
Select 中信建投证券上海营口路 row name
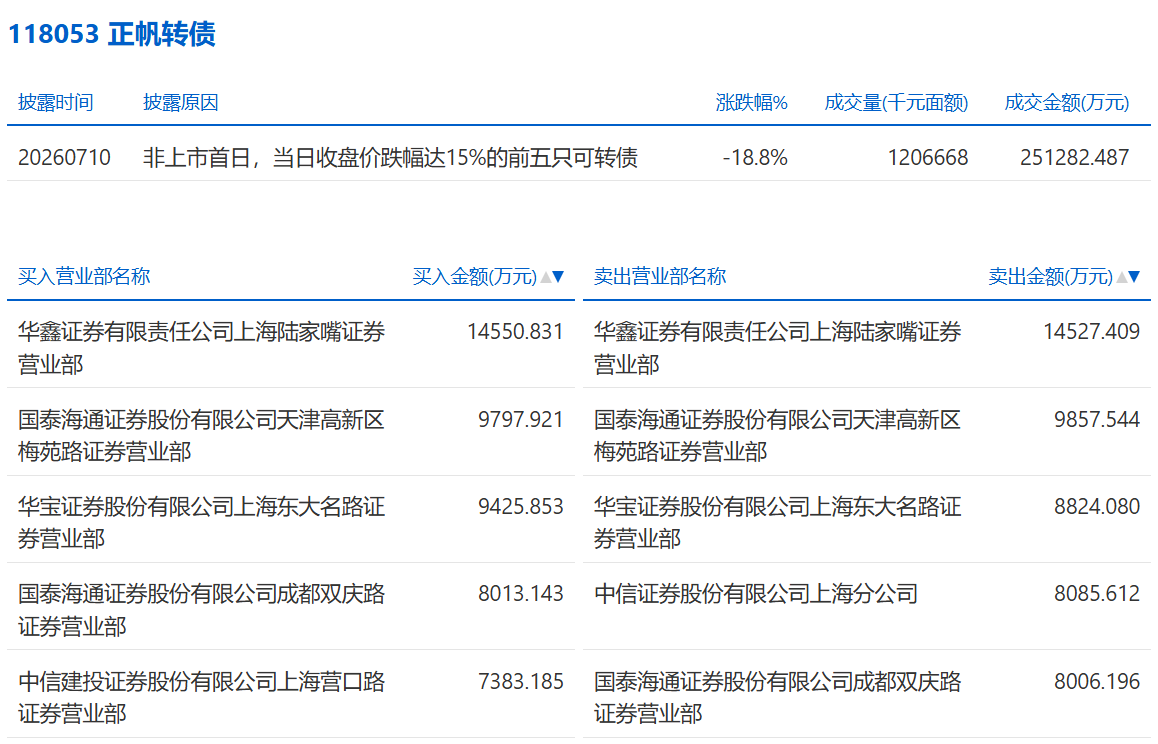click(202, 697)
